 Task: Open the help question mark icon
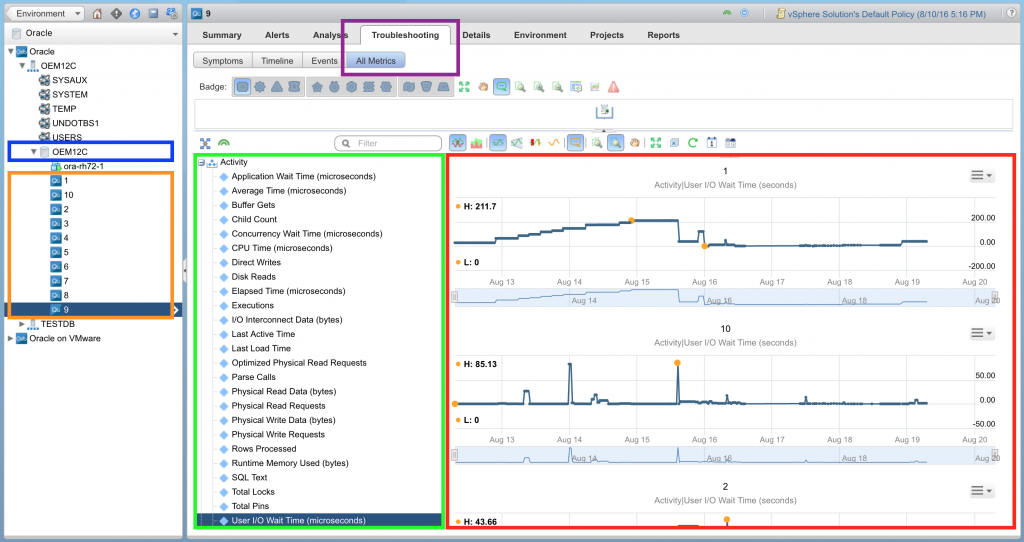[1011, 13]
